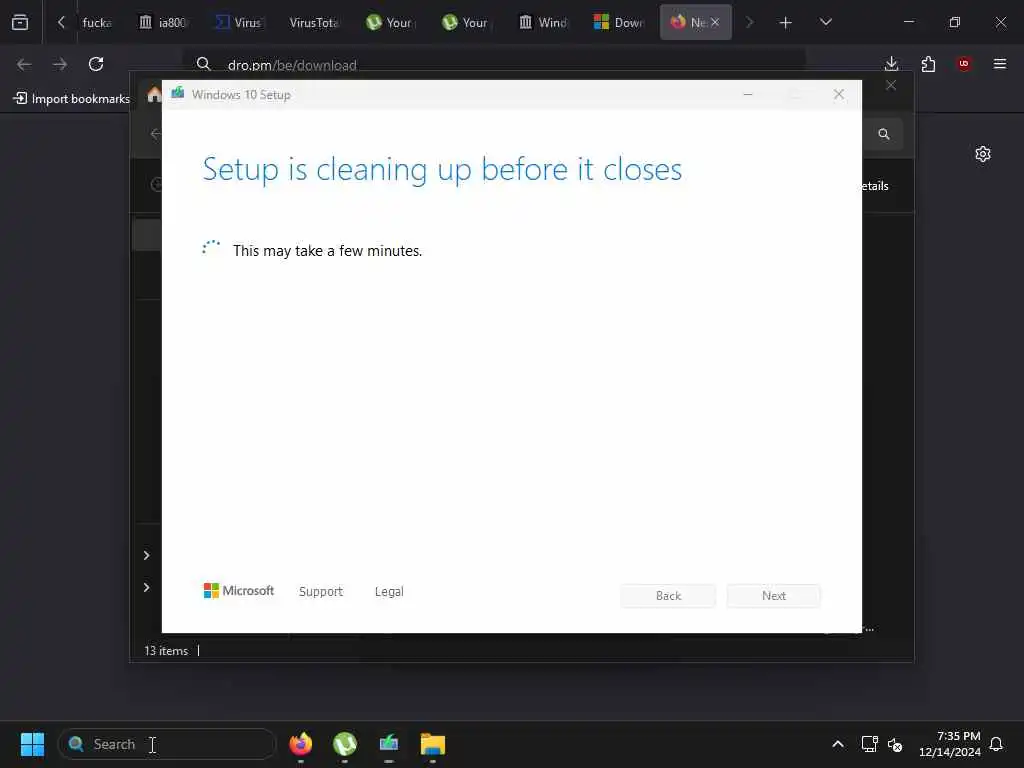Screen dimensions: 1024x768
Task: Open the Extensions puzzle icon
Action: 928,64
